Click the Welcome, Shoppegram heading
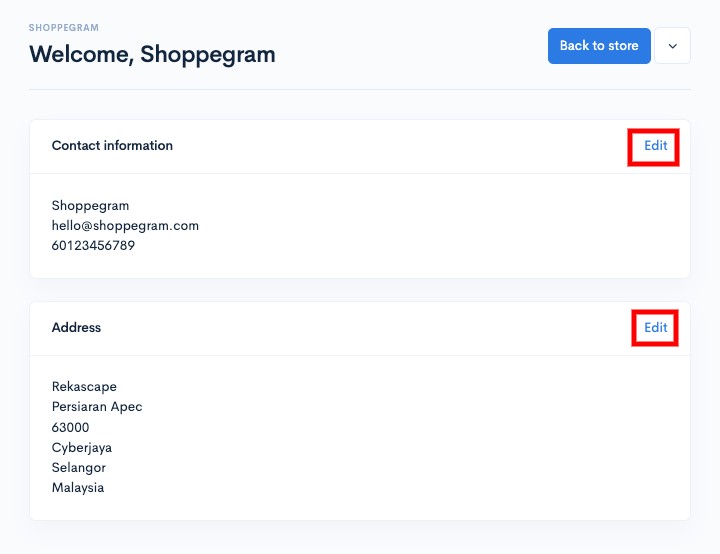The width and height of the screenshot is (720, 554). pyautogui.click(x=152, y=54)
